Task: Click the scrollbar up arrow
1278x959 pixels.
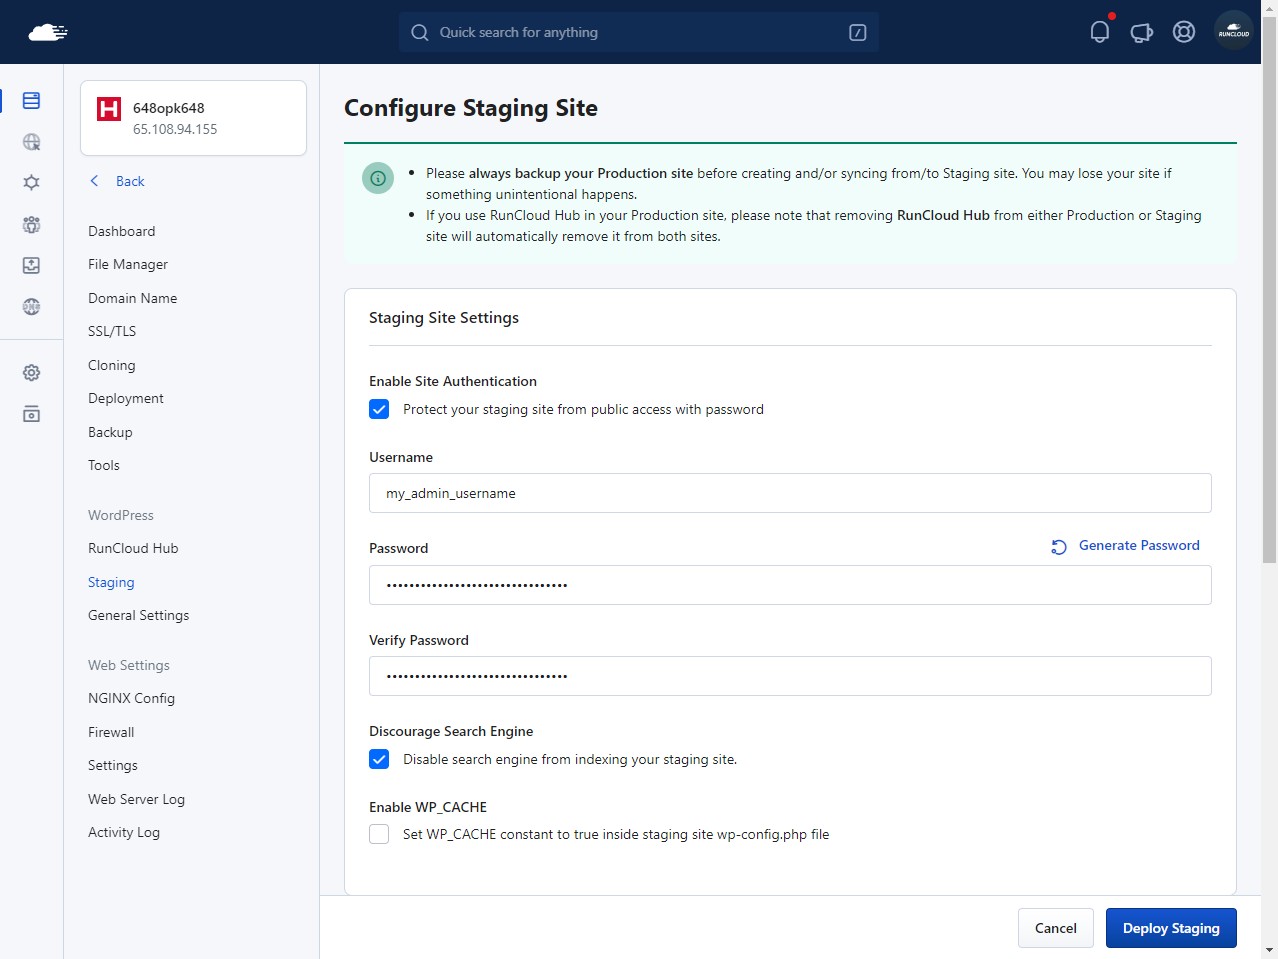Action: (1270, 8)
